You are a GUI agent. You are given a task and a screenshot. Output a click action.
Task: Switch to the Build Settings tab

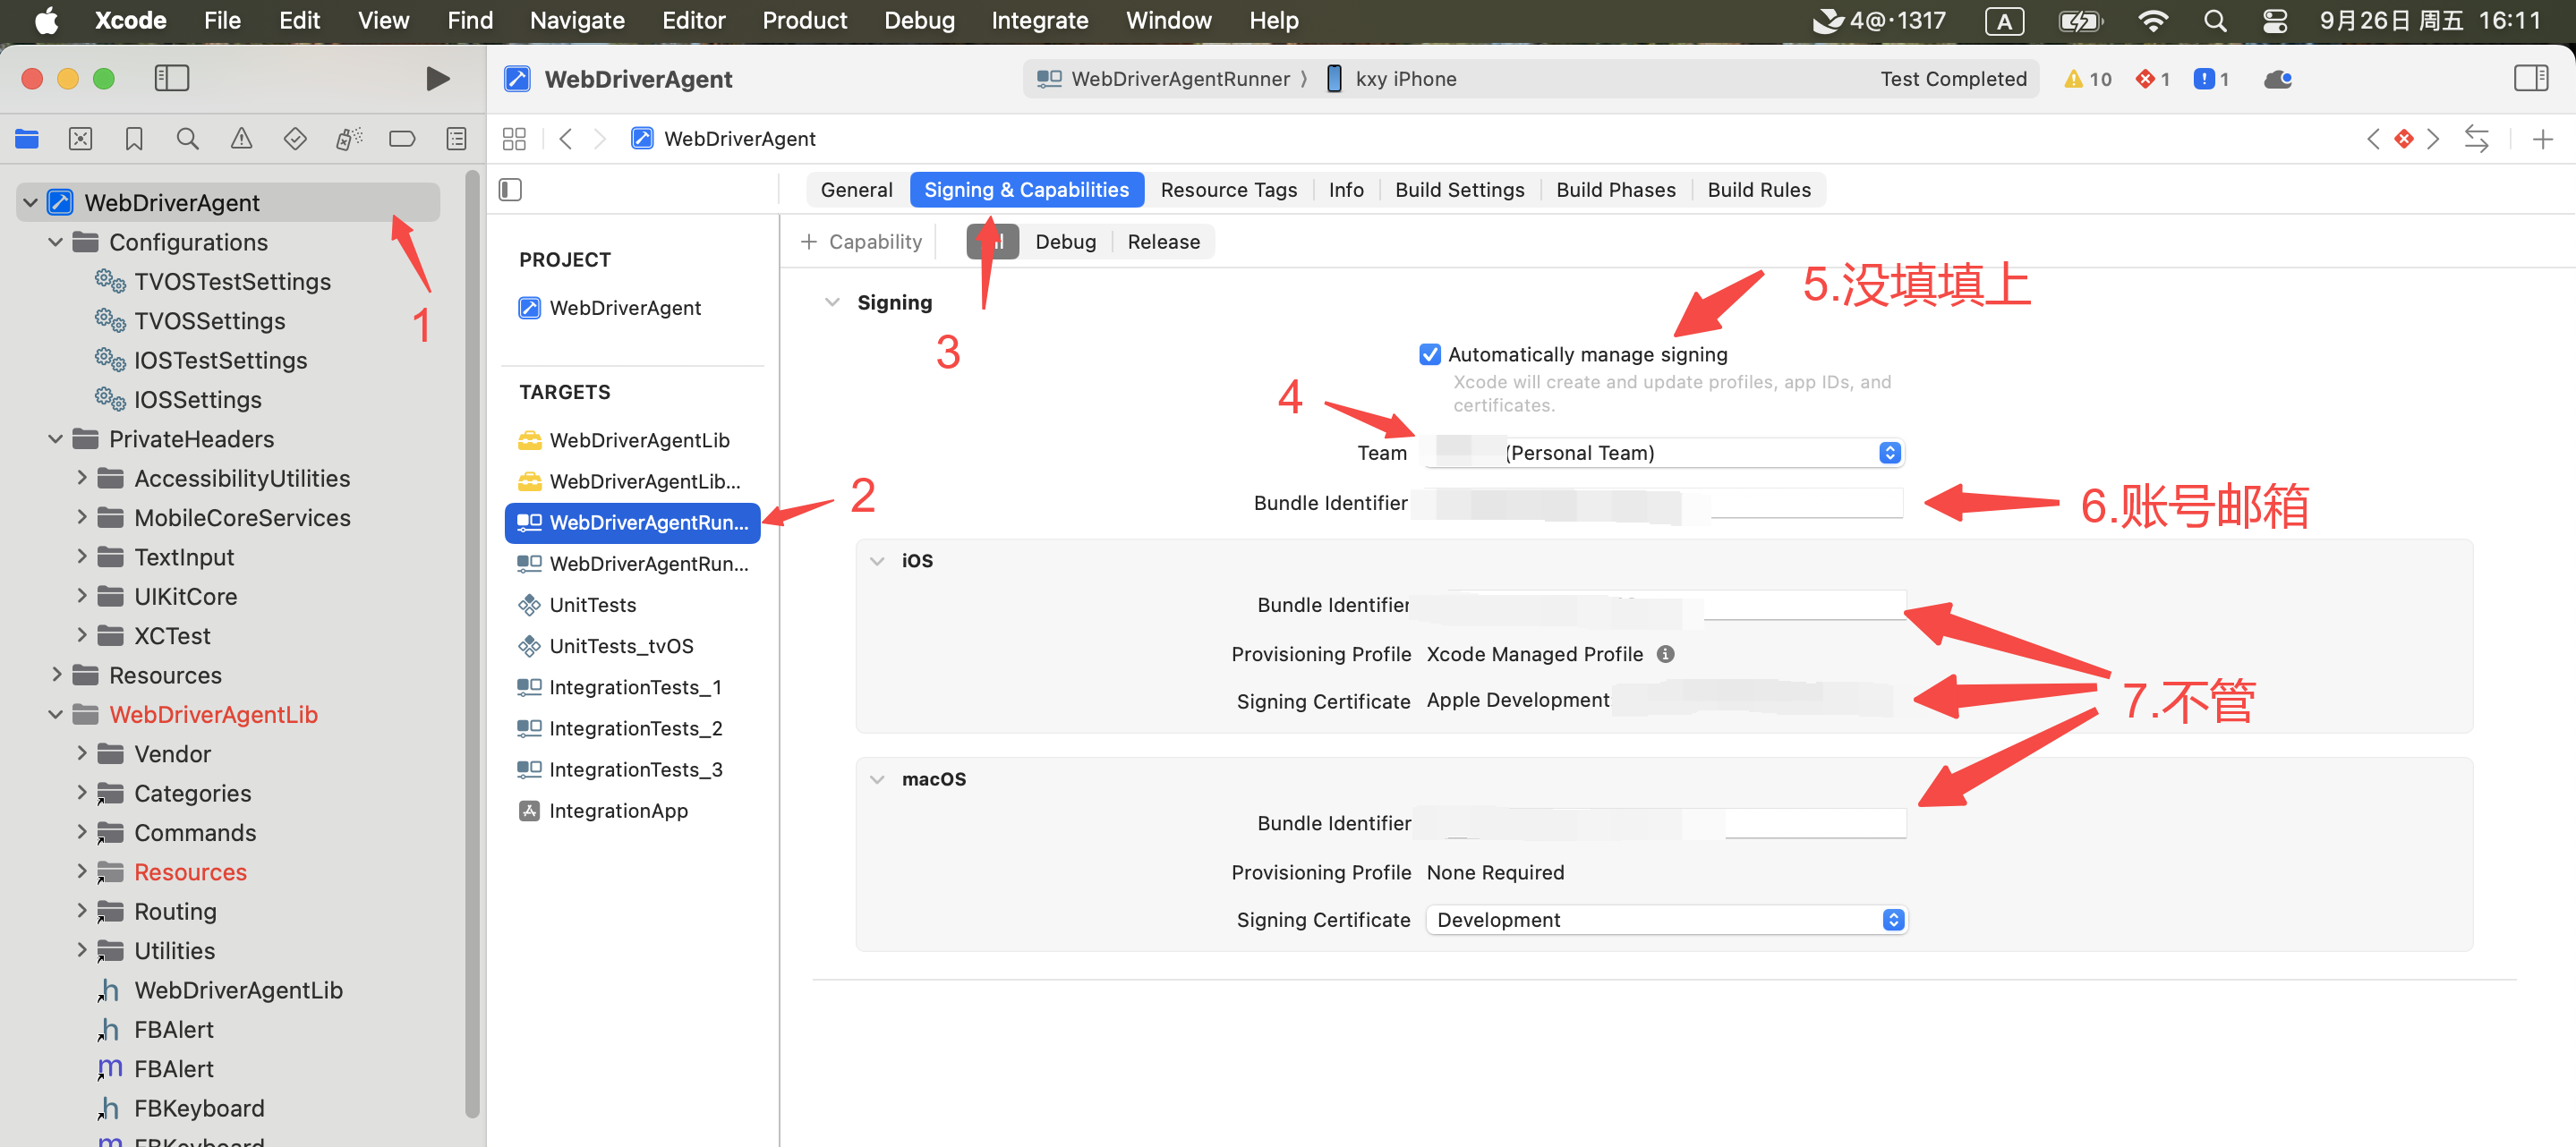tap(1459, 190)
